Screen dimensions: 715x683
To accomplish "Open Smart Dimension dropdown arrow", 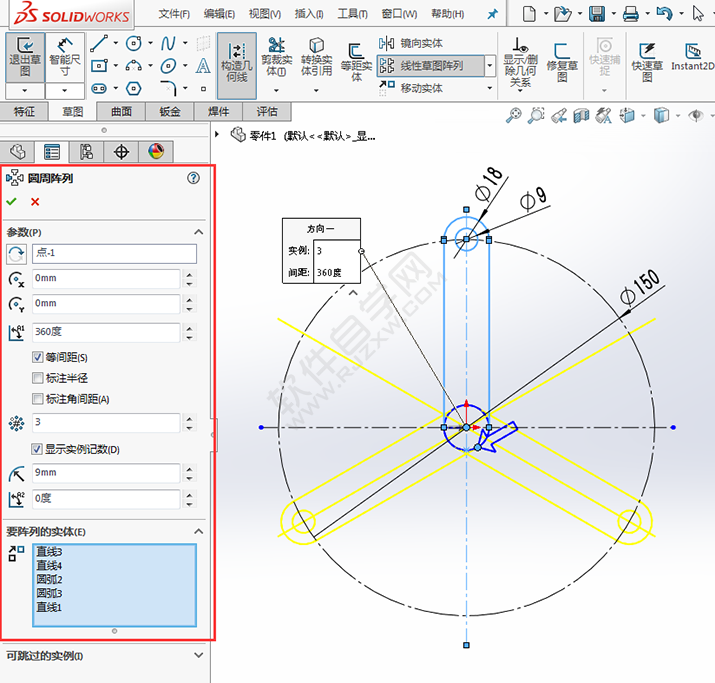I will pos(65,91).
